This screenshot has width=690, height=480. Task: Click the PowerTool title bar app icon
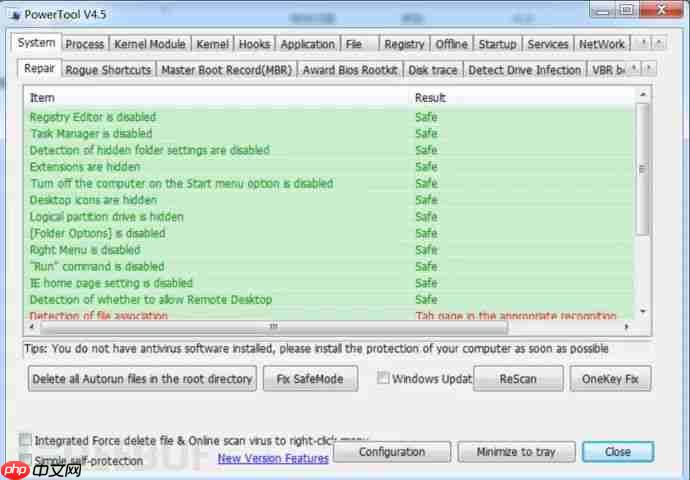click(16, 15)
